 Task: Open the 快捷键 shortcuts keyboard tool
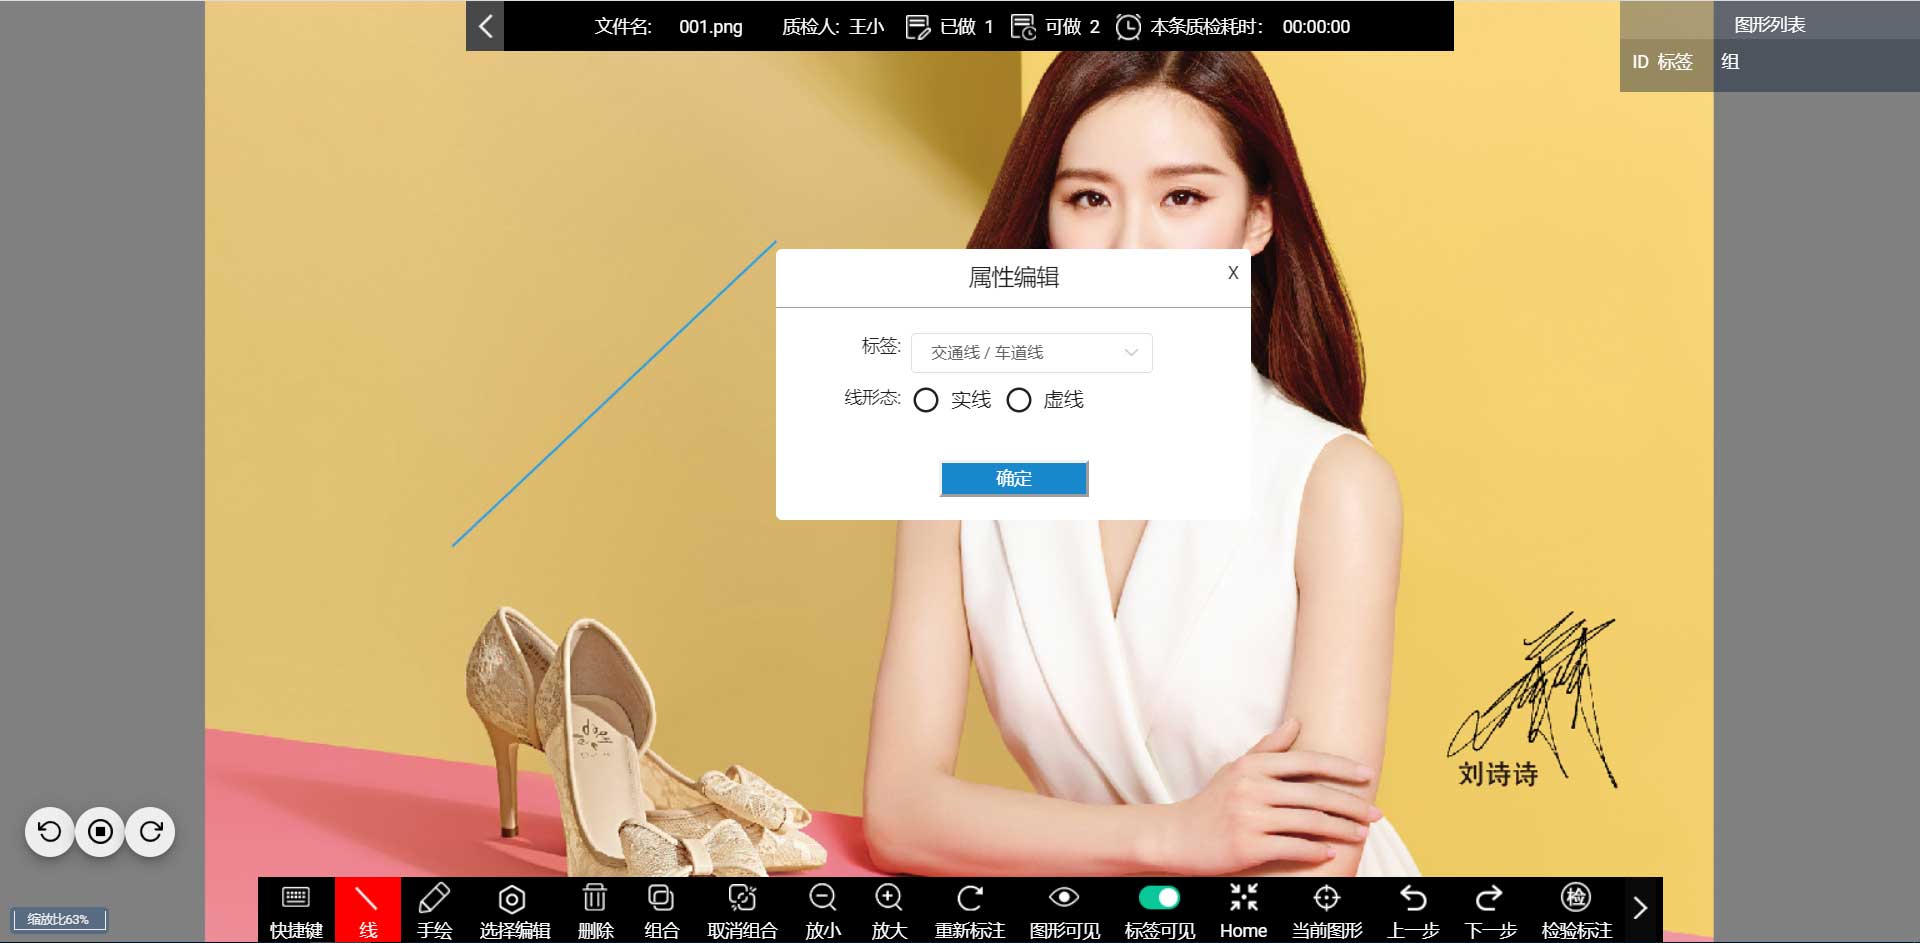(296, 910)
